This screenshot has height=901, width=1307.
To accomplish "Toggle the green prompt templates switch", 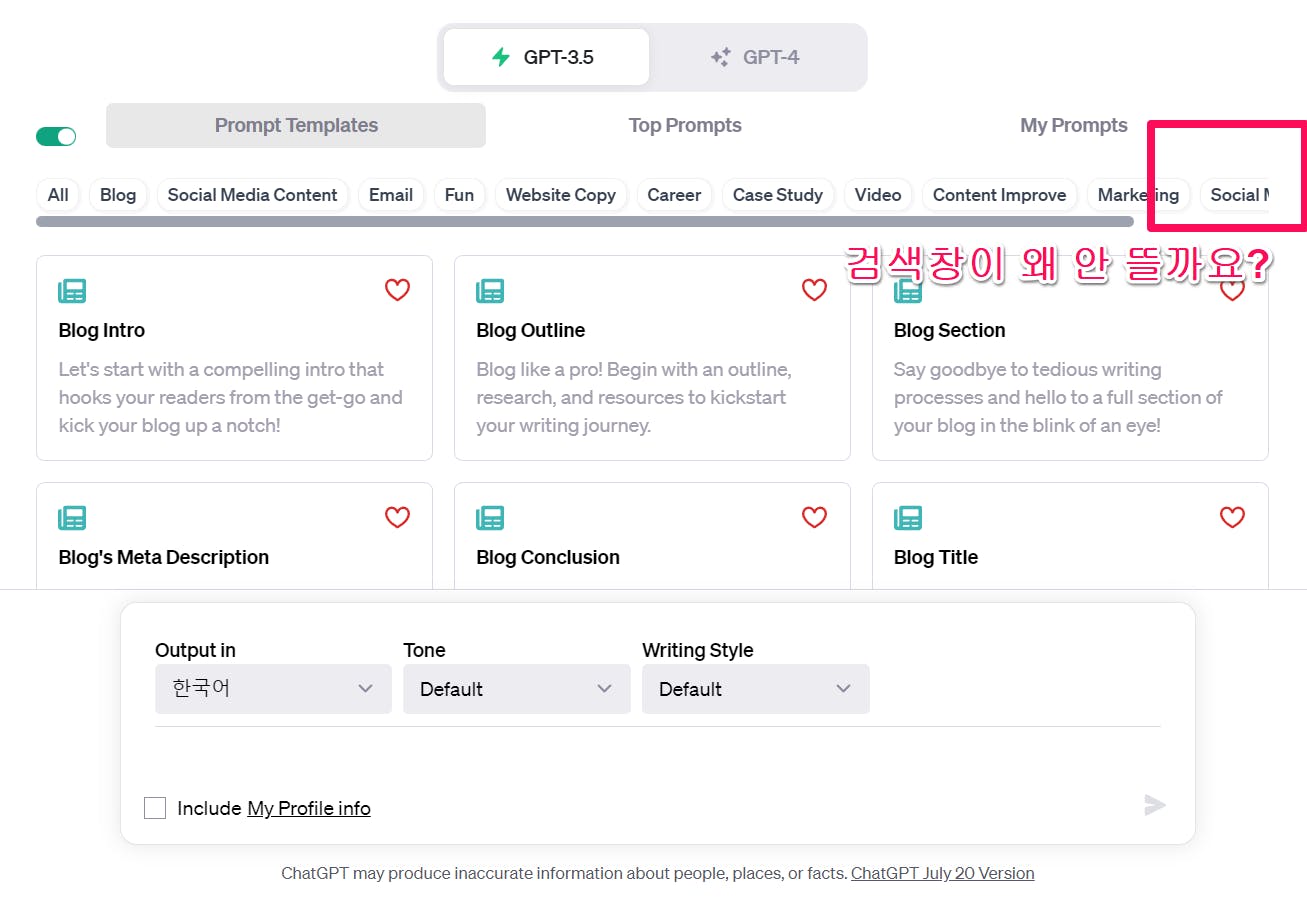I will coord(56,137).
